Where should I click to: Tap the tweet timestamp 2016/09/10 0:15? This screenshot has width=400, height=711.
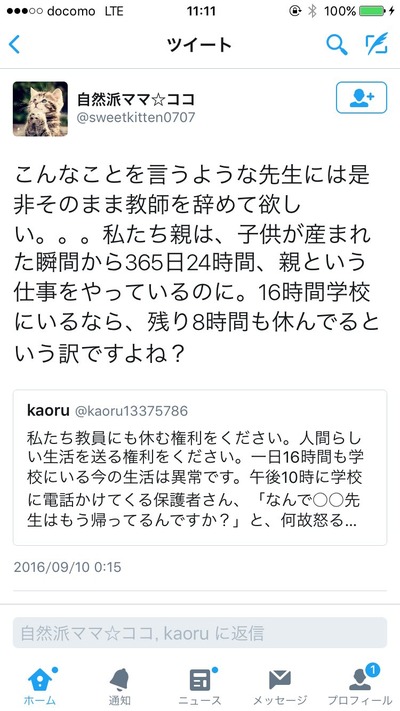point(68,567)
